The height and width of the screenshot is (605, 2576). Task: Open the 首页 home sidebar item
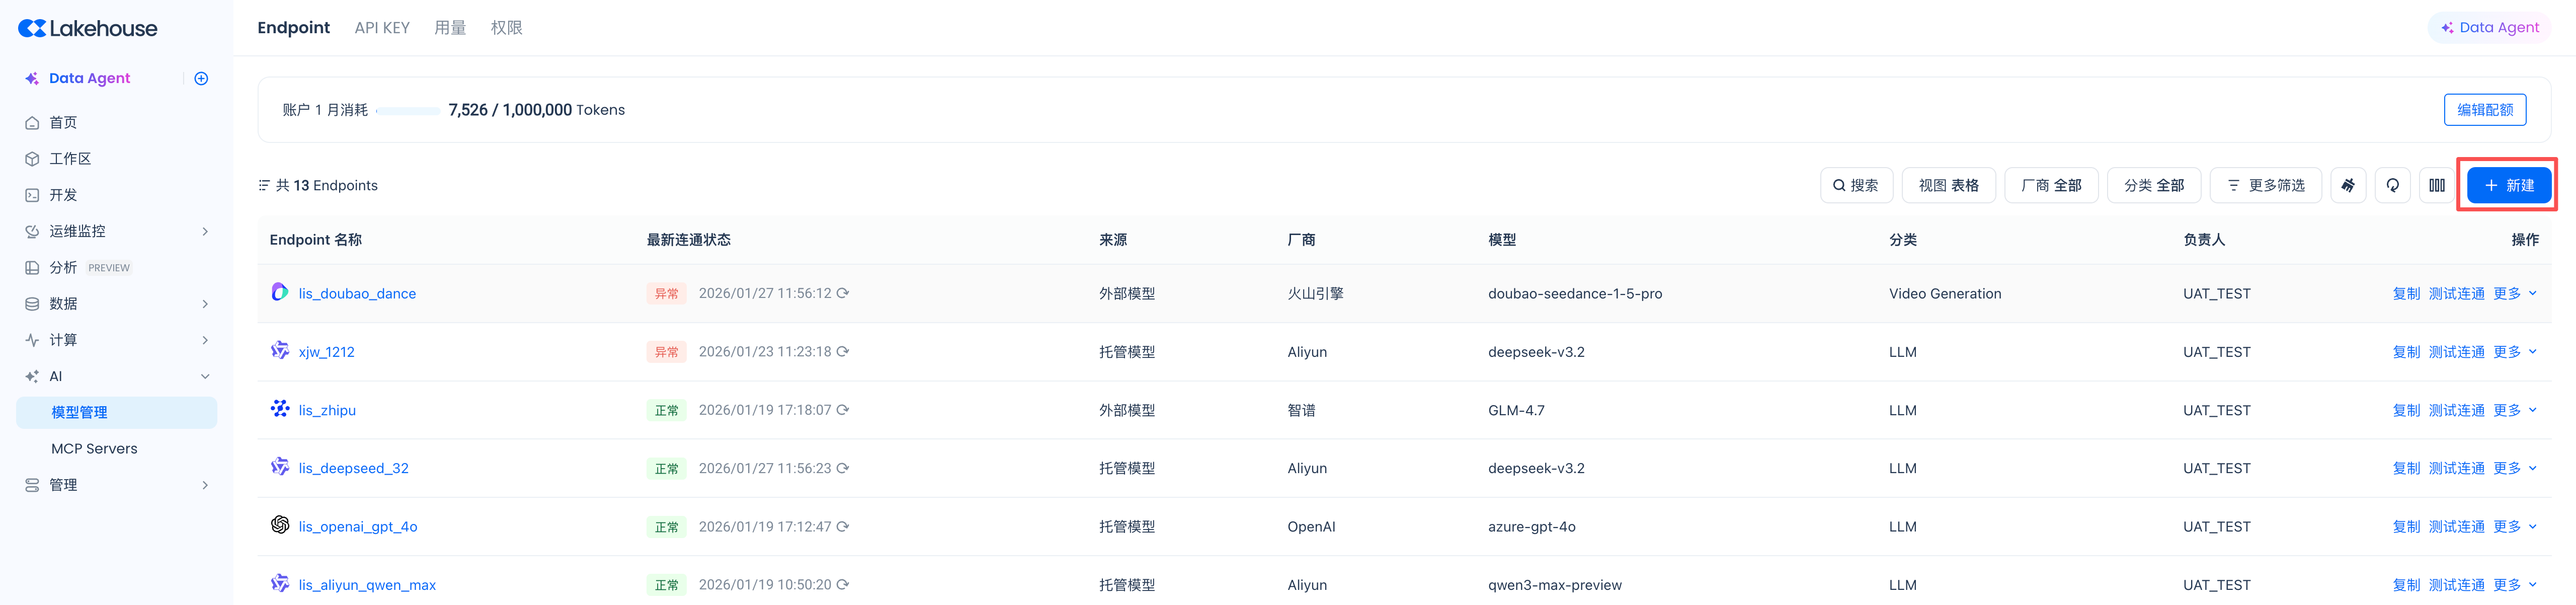(63, 122)
